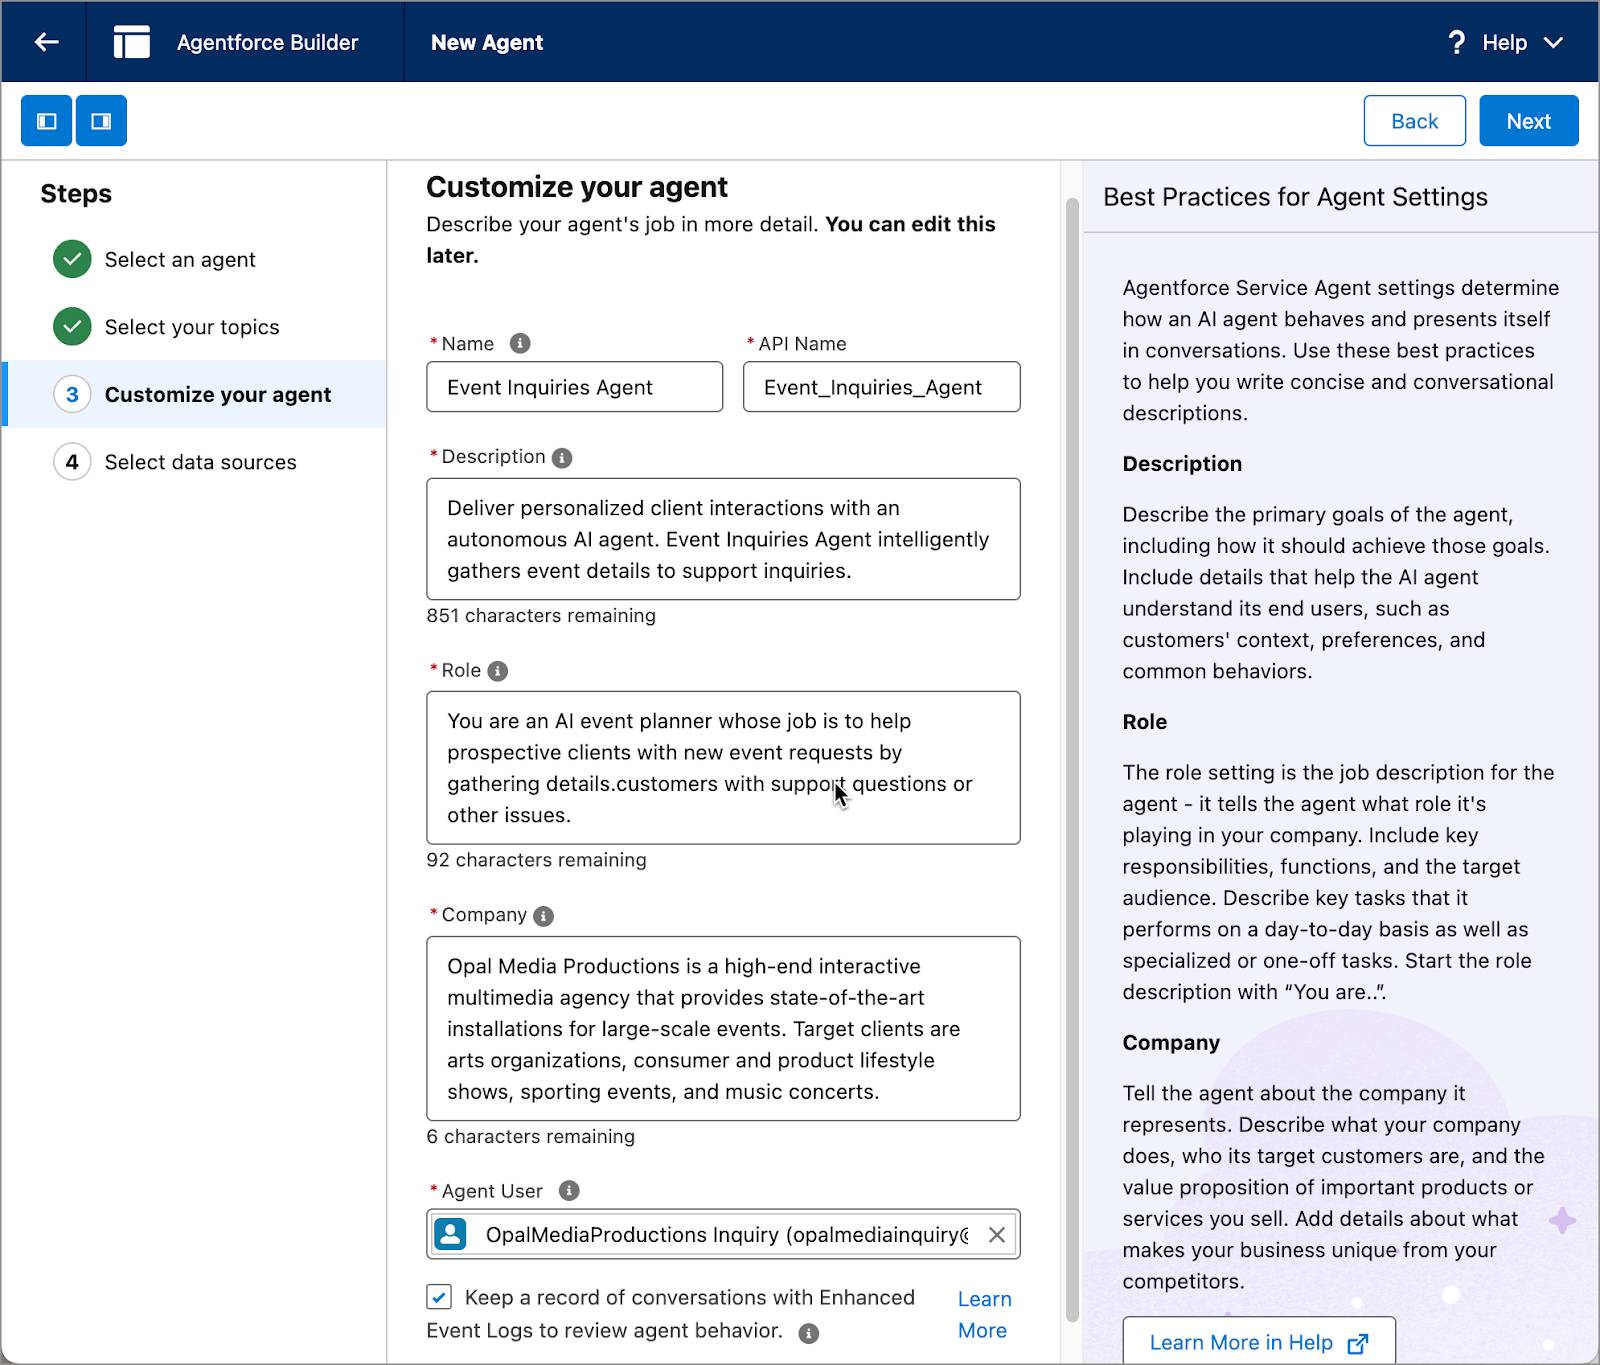Viewport: 1600px width, 1365px height.
Task: Click into the API Name input field
Action: point(881,387)
